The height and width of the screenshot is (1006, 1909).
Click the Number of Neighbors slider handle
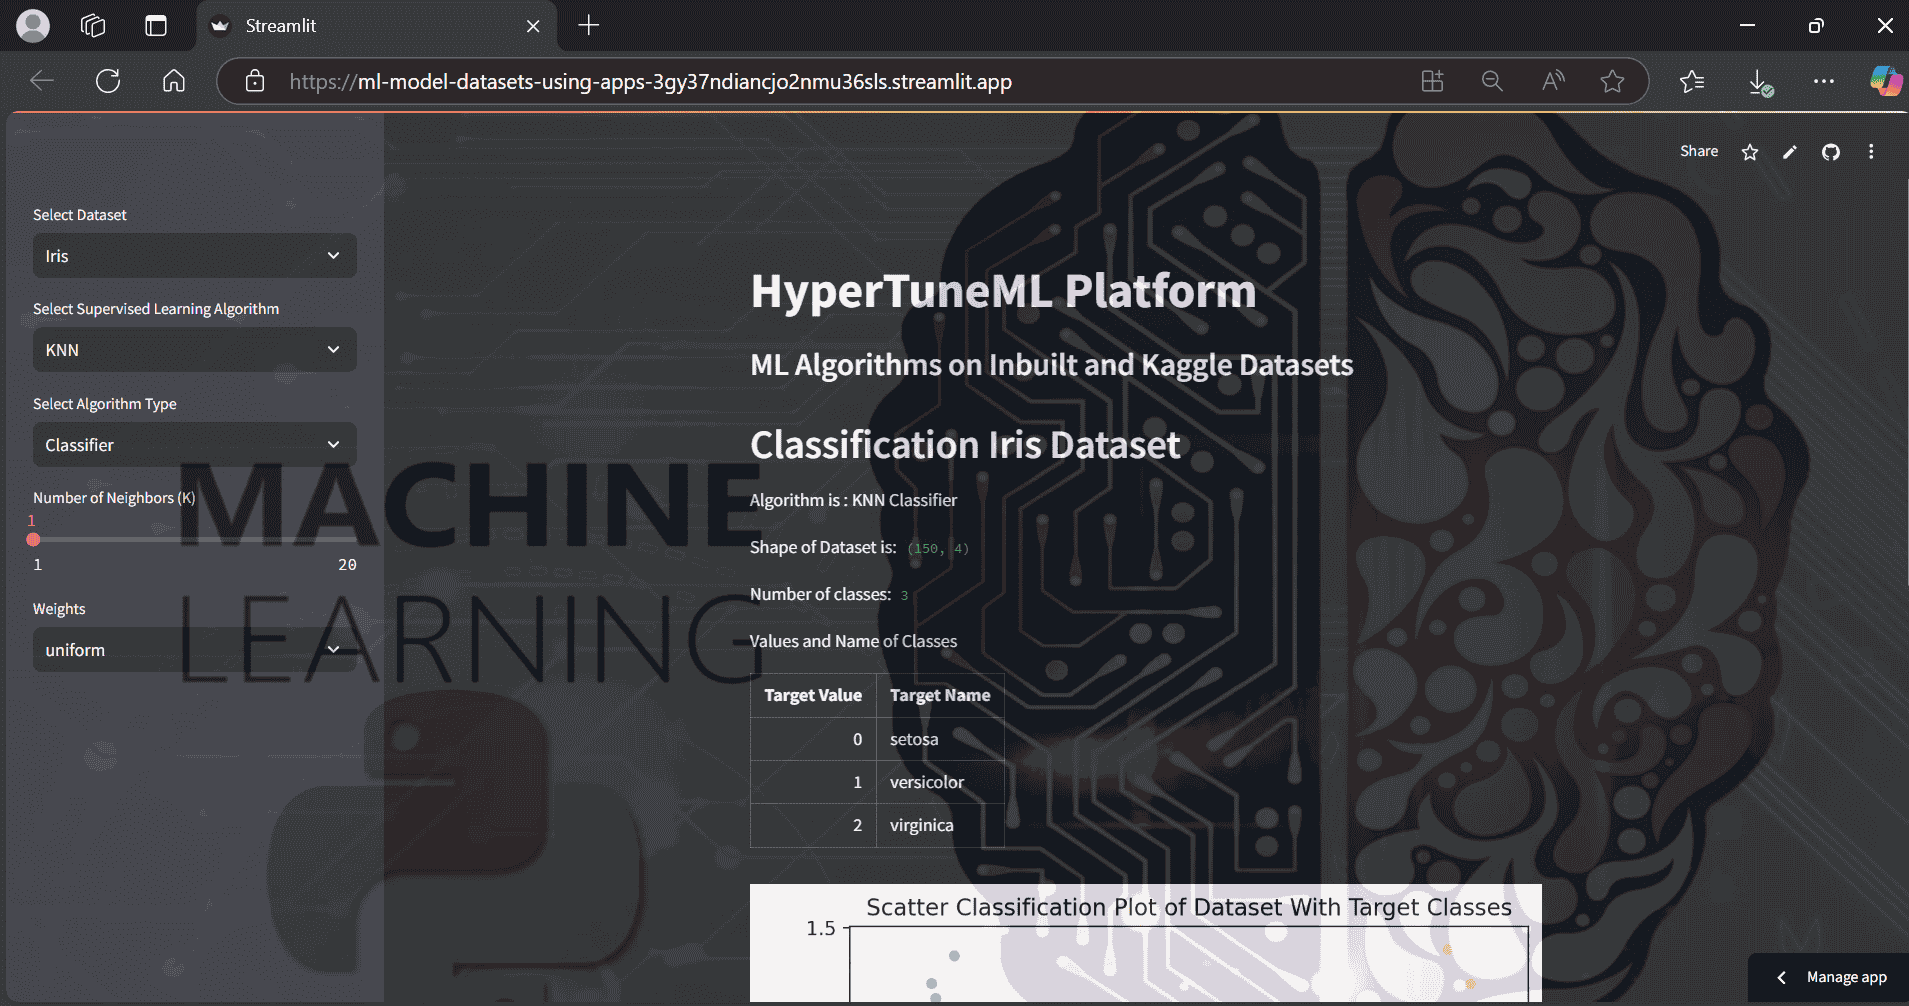(34, 540)
